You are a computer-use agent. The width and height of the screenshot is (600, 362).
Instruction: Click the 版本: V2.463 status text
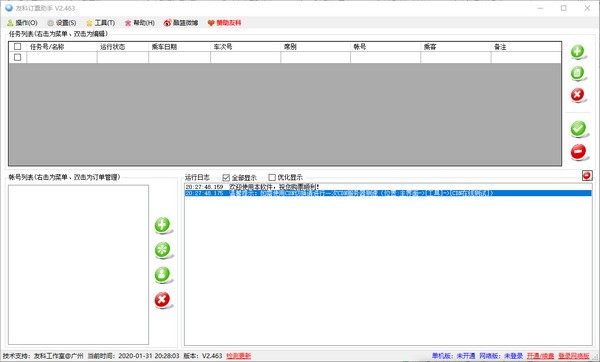pos(203,356)
